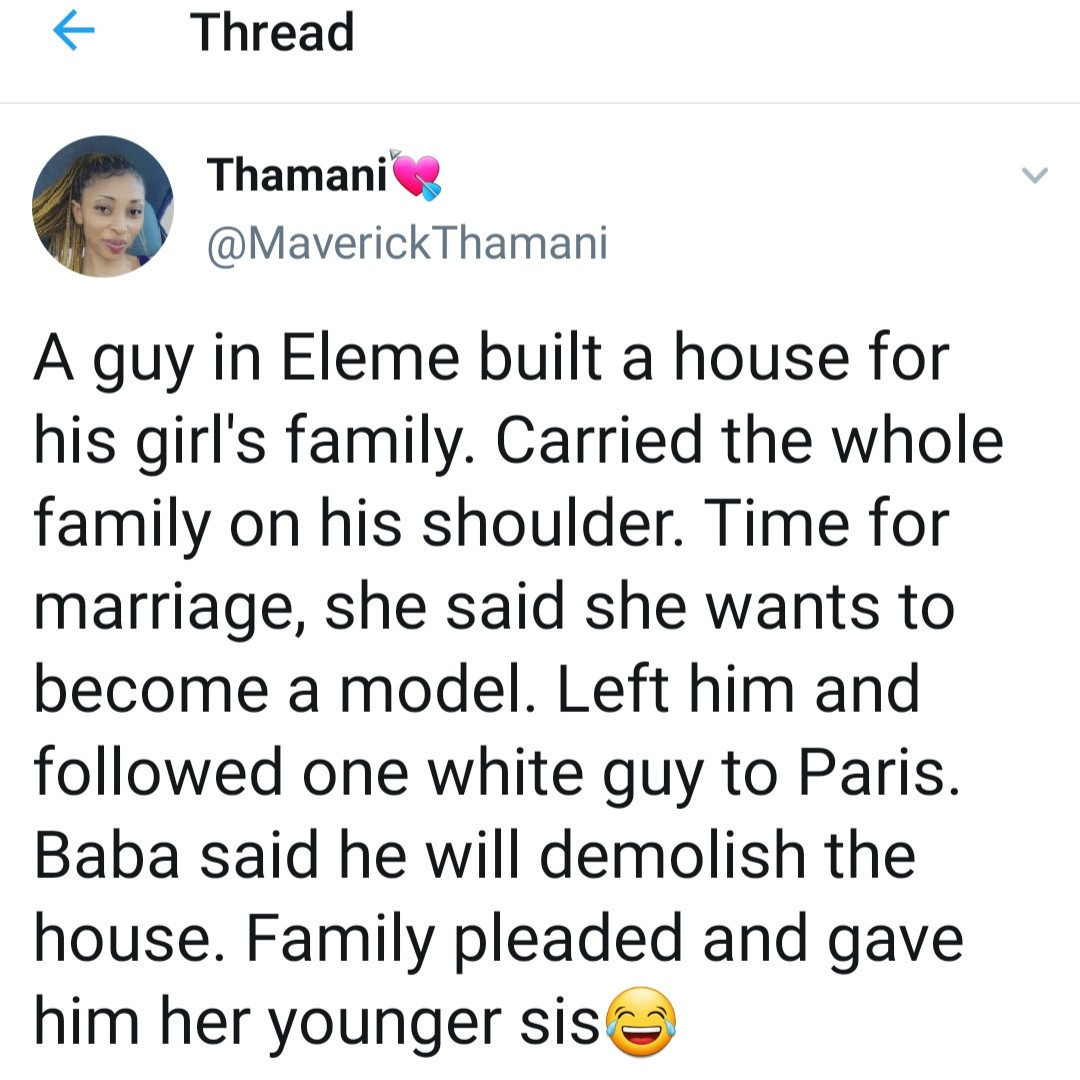The width and height of the screenshot is (1080, 1080).
Task: Open Thamani's profile picture
Action: point(104,206)
